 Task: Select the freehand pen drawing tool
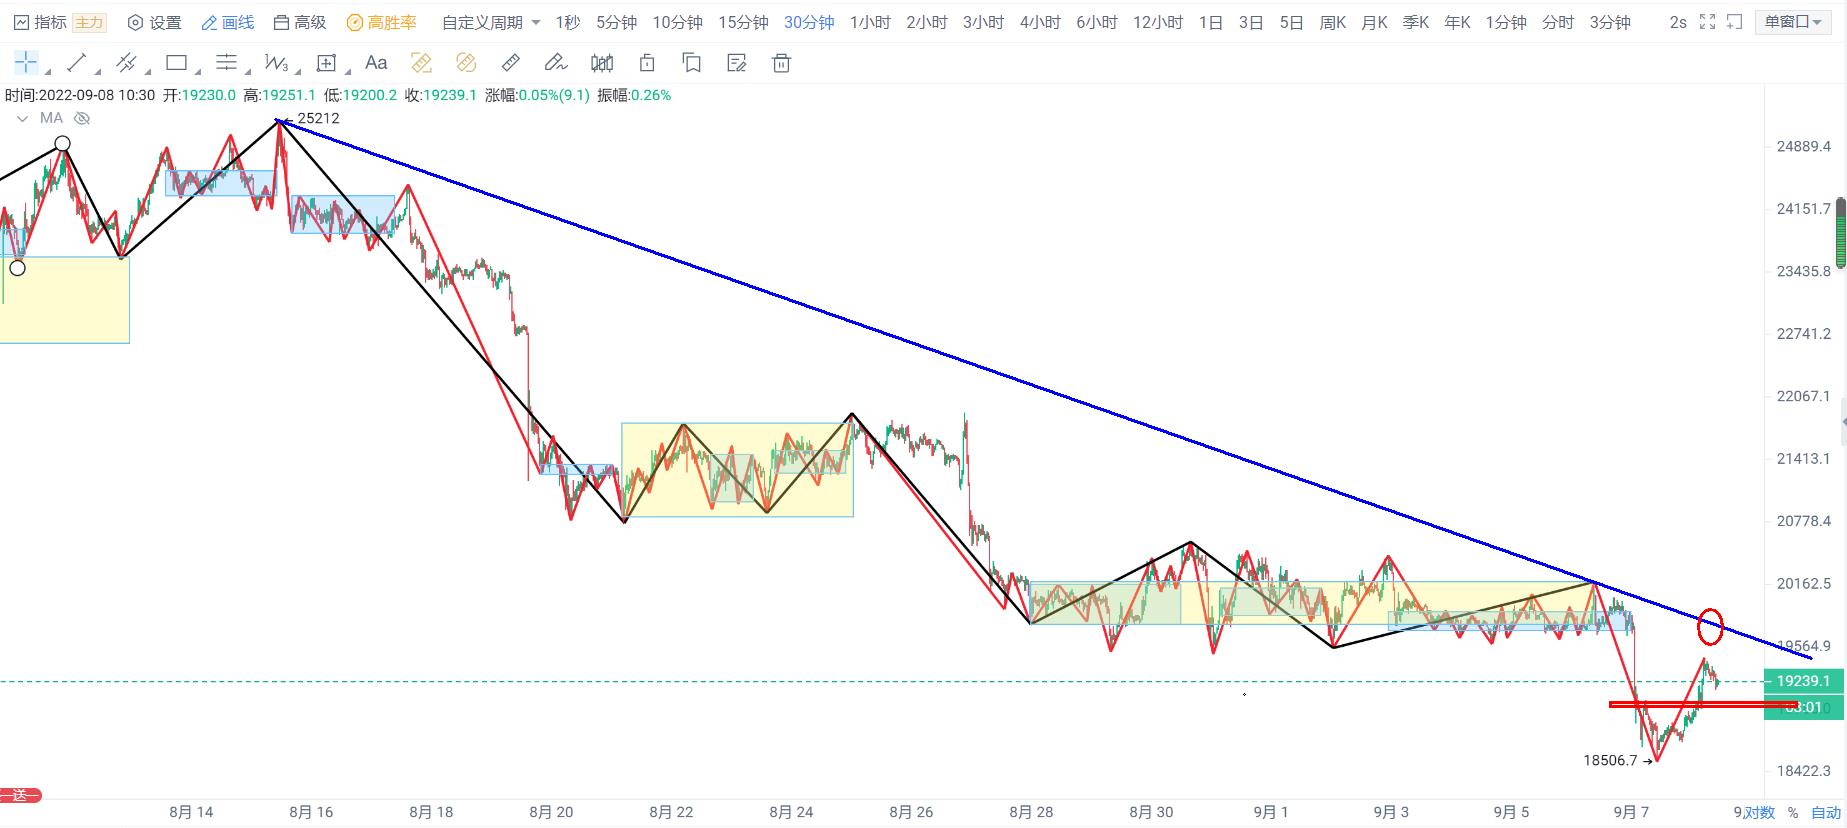click(556, 63)
